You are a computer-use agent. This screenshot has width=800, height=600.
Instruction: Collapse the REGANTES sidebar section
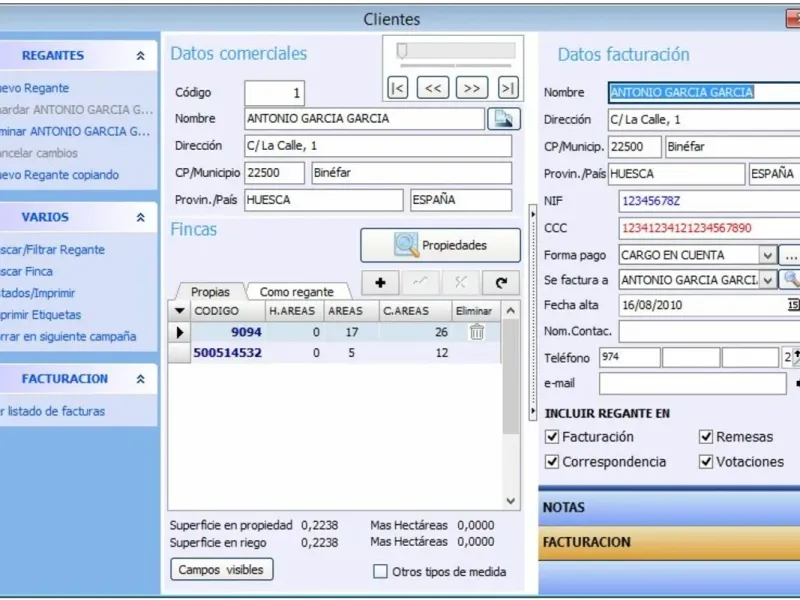140,56
